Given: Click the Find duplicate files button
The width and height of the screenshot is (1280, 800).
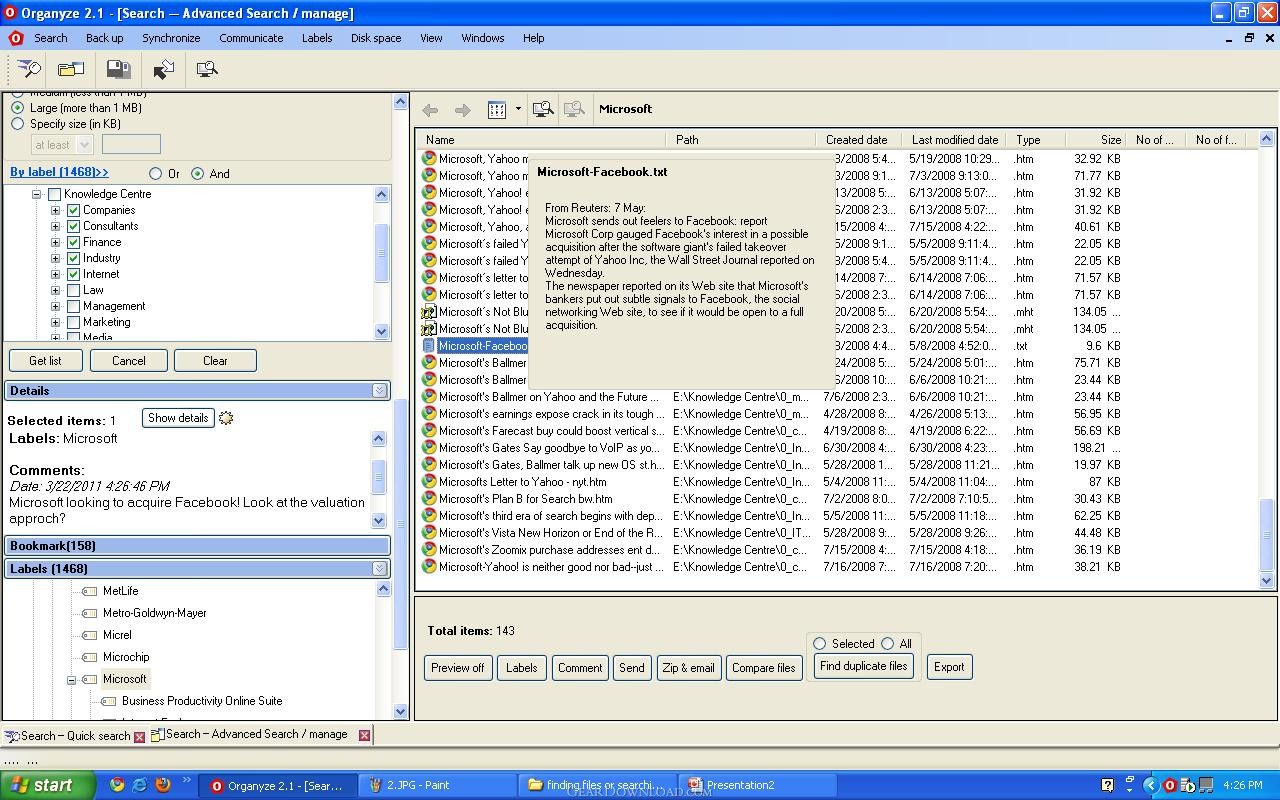Looking at the screenshot, I should click(864, 666).
